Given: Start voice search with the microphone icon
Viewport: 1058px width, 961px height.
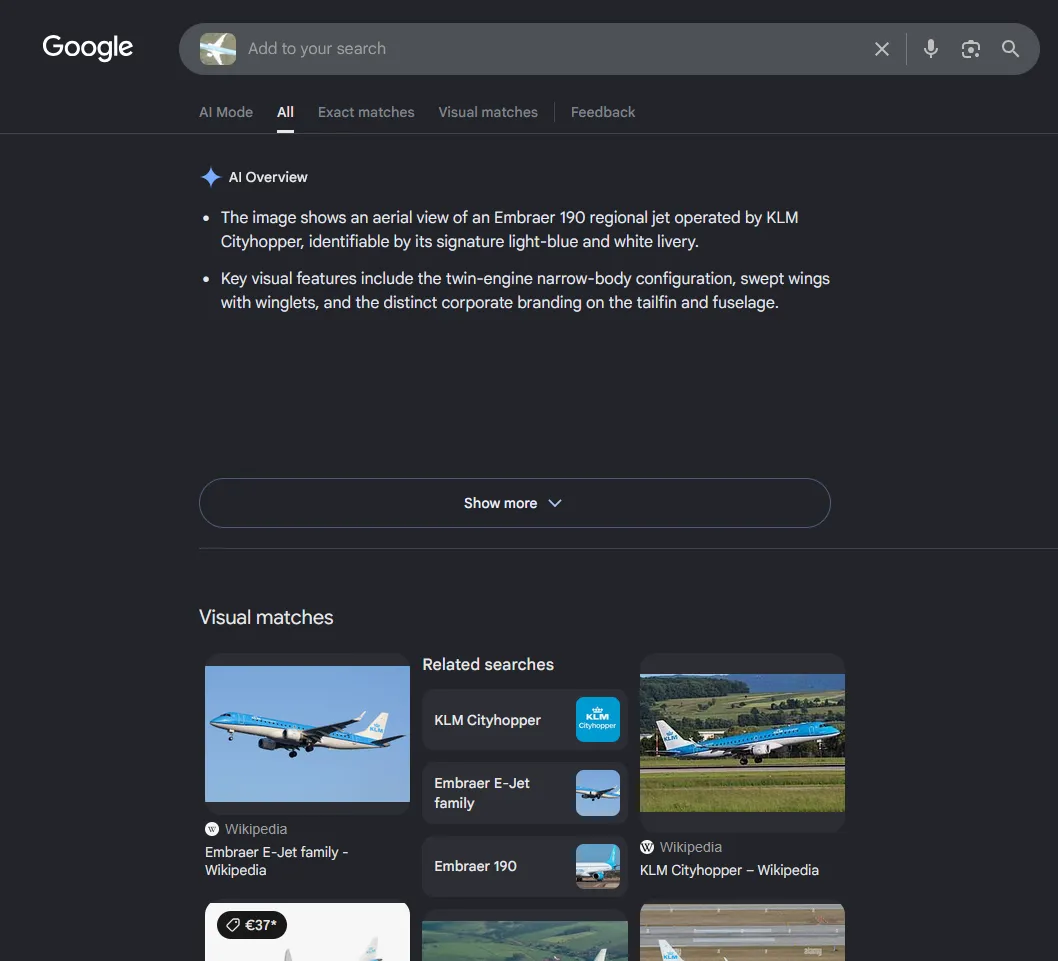Looking at the screenshot, I should coord(930,49).
